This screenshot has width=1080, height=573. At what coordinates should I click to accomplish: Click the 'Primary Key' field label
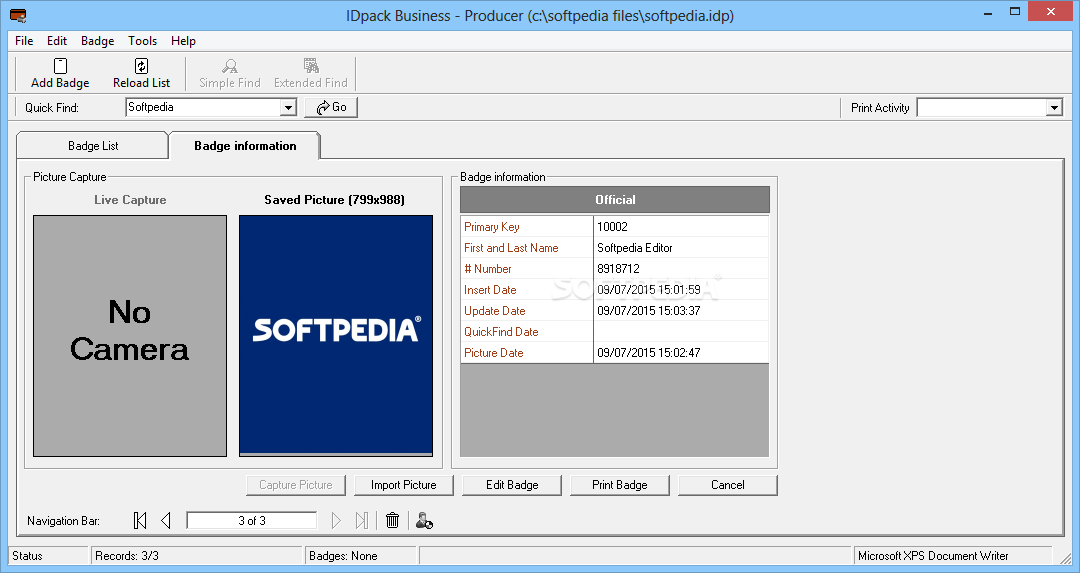[x=492, y=227]
